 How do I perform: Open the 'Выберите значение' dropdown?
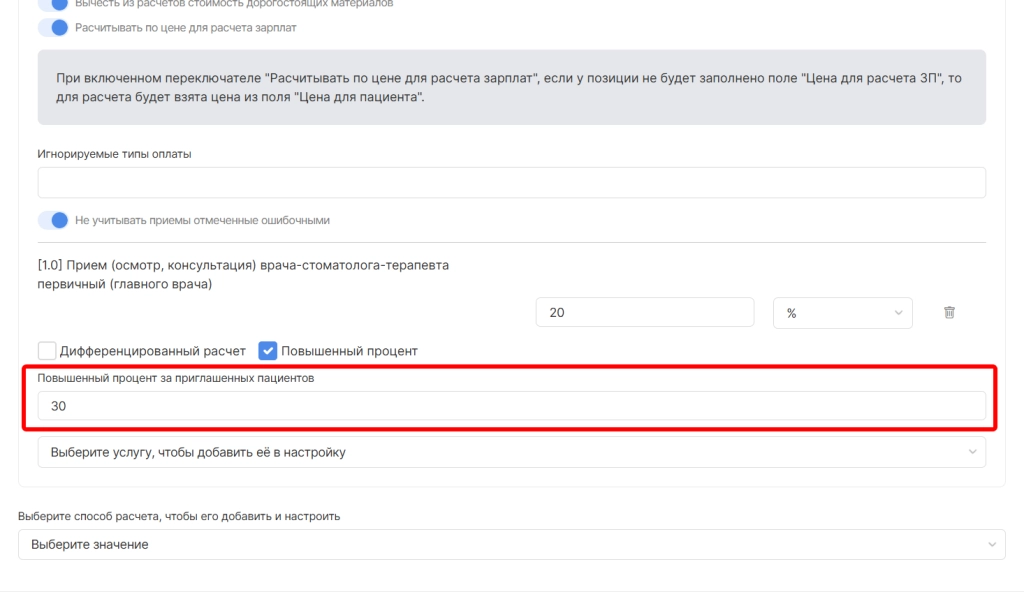pos(500,544)
